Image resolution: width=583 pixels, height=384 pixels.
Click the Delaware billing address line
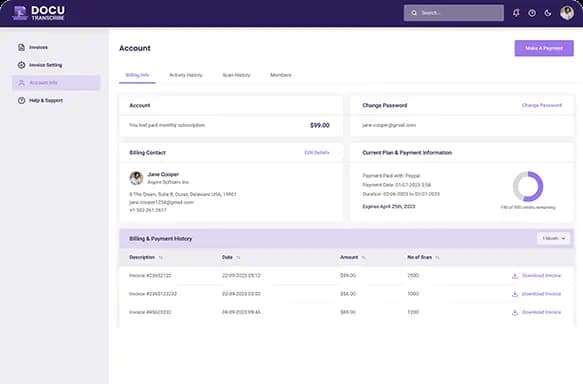[183, 194]
